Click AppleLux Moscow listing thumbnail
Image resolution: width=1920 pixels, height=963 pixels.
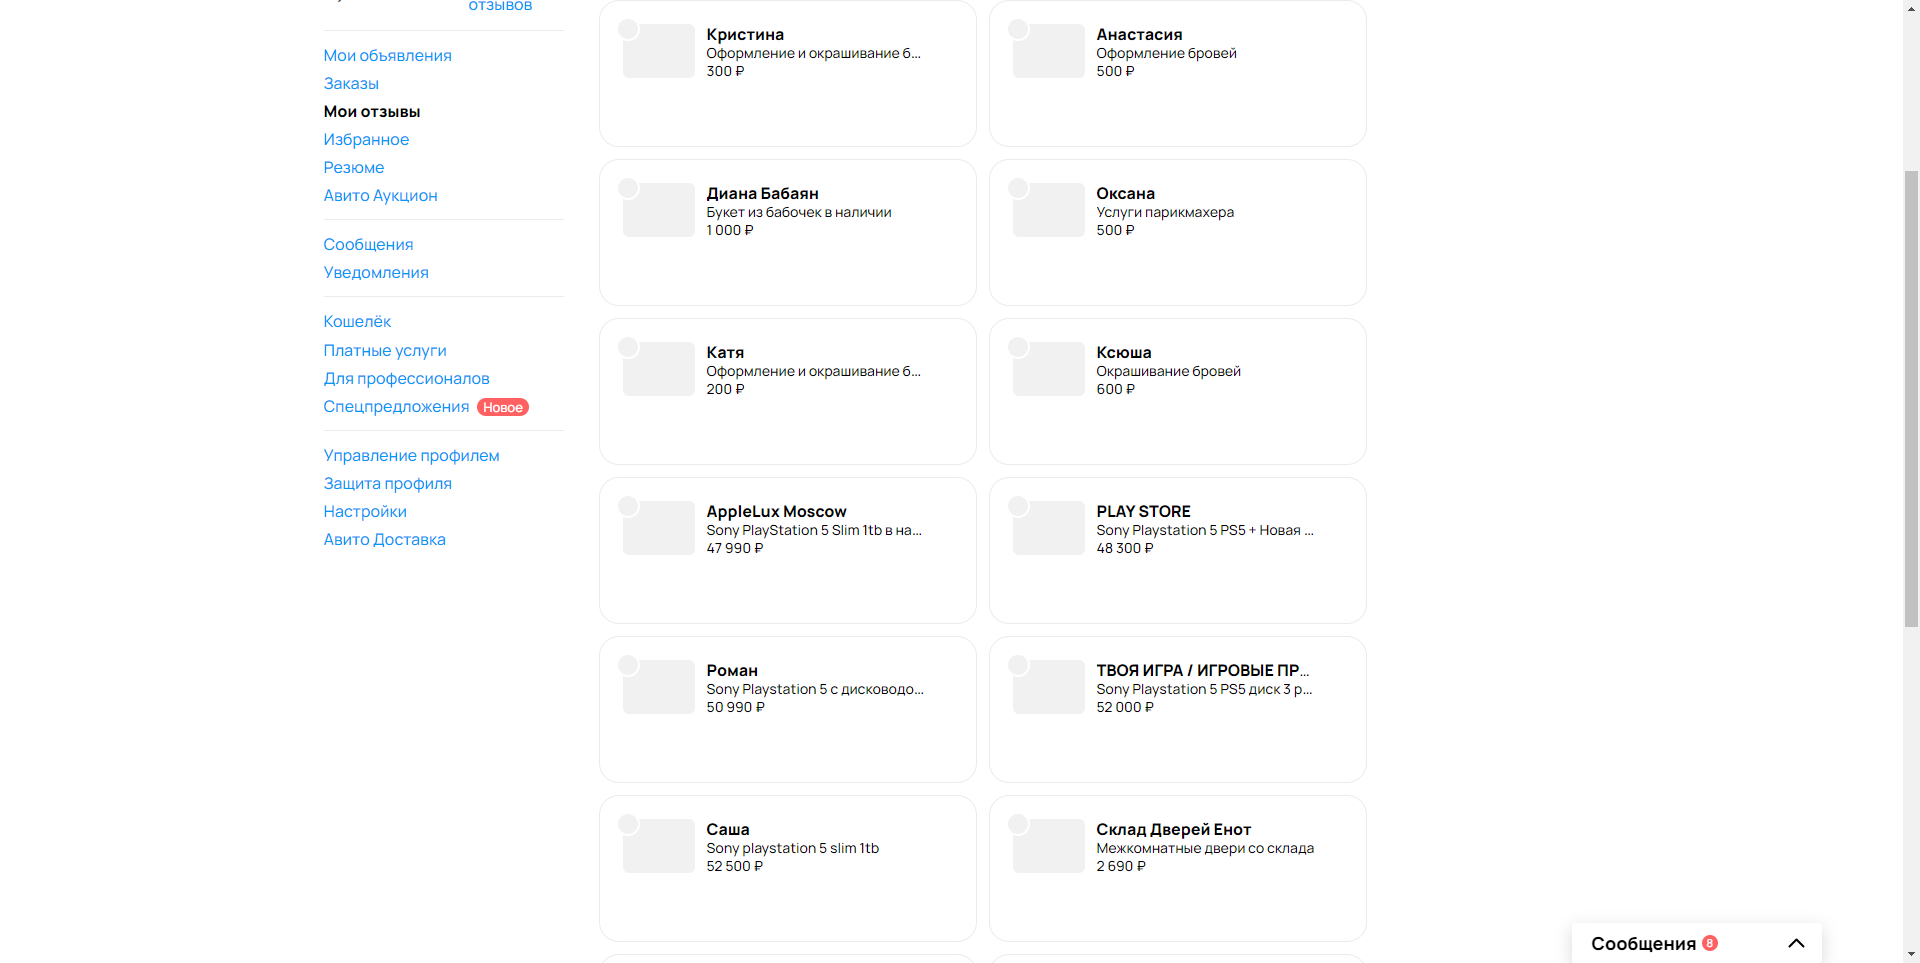tap(658, 528)
